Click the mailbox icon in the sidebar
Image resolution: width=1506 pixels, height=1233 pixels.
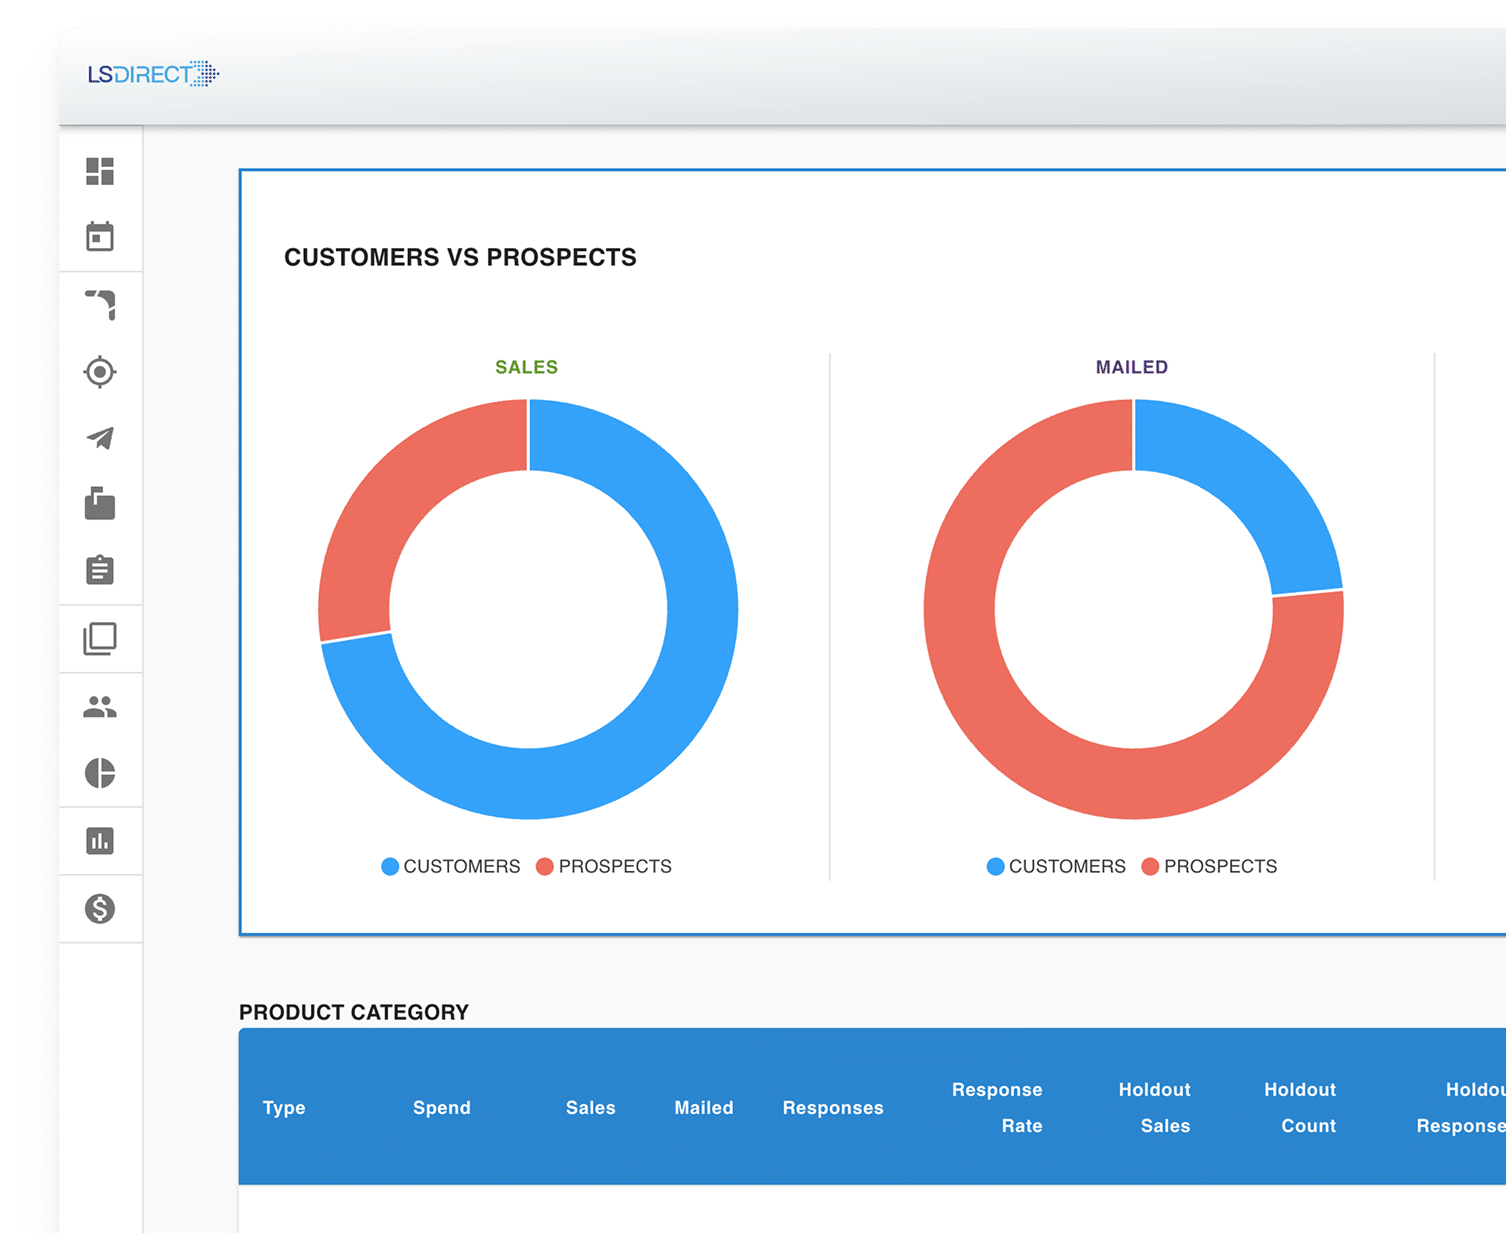click(x=100, y=505)
